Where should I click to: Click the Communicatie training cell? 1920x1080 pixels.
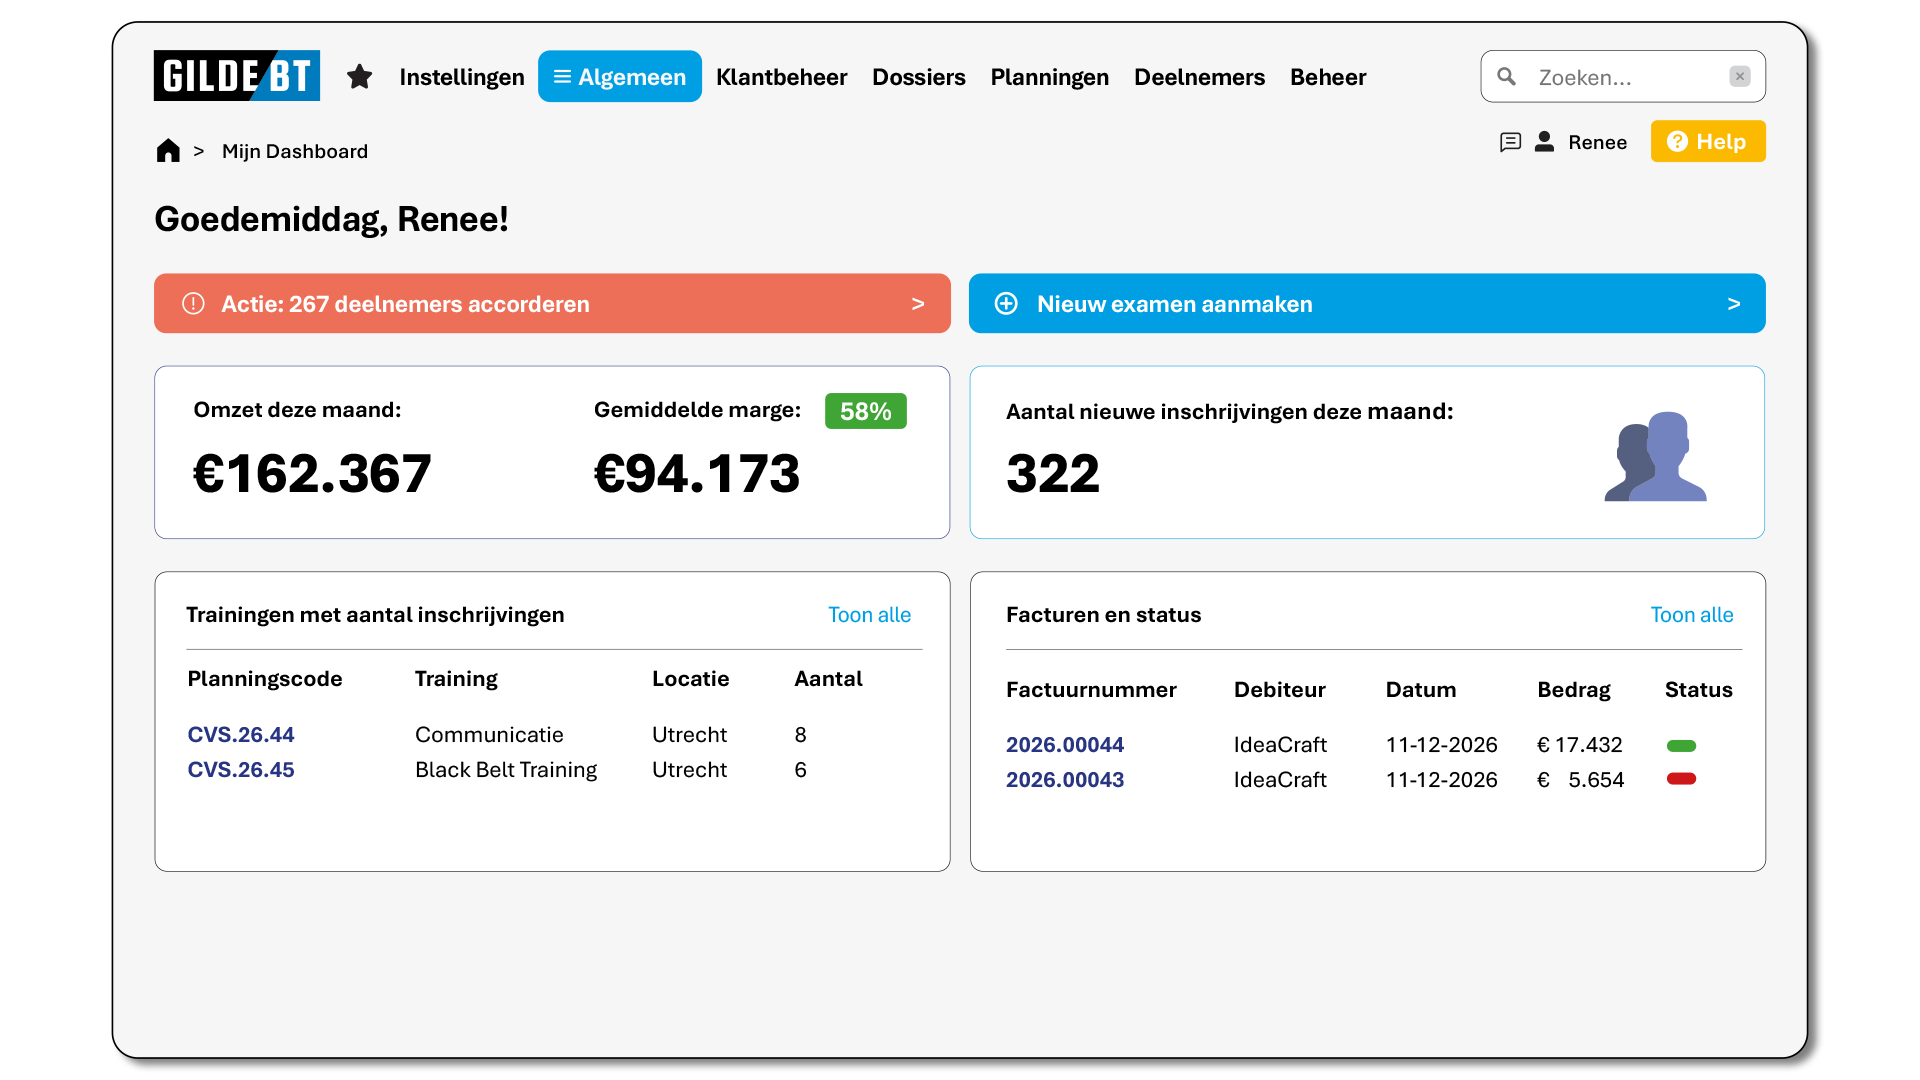[489, 735]
